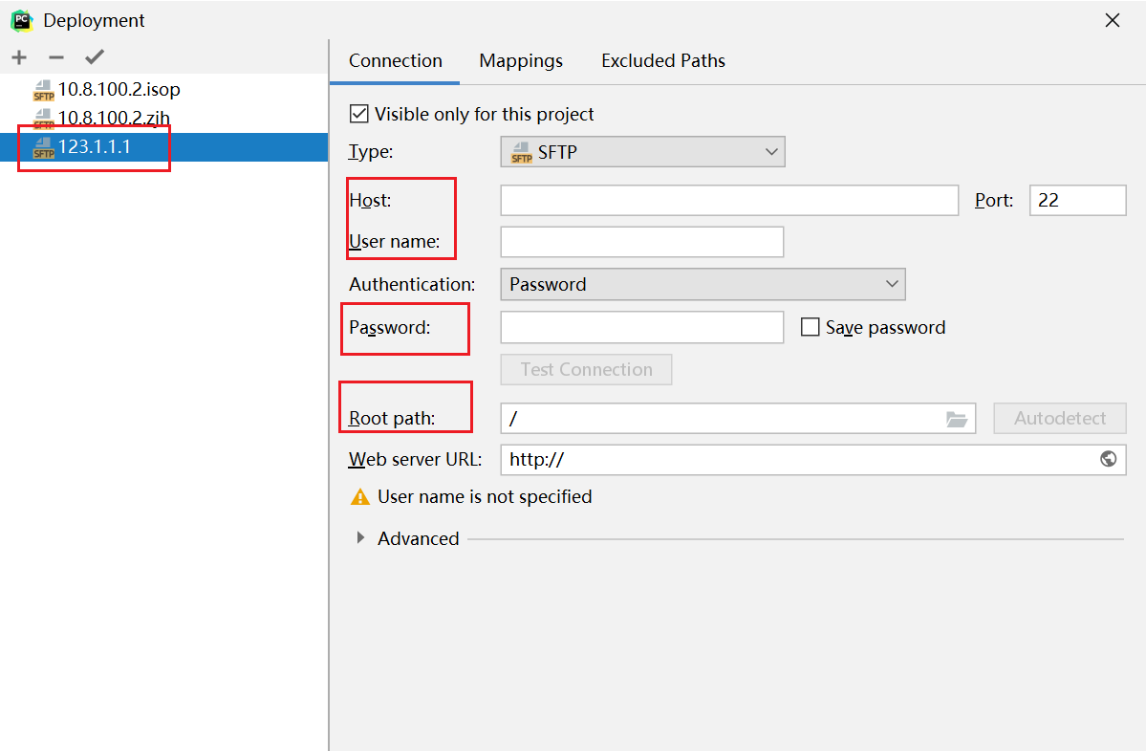Click the Host input field
This screenshot has width=1147, height=751.
click(729, 200)
